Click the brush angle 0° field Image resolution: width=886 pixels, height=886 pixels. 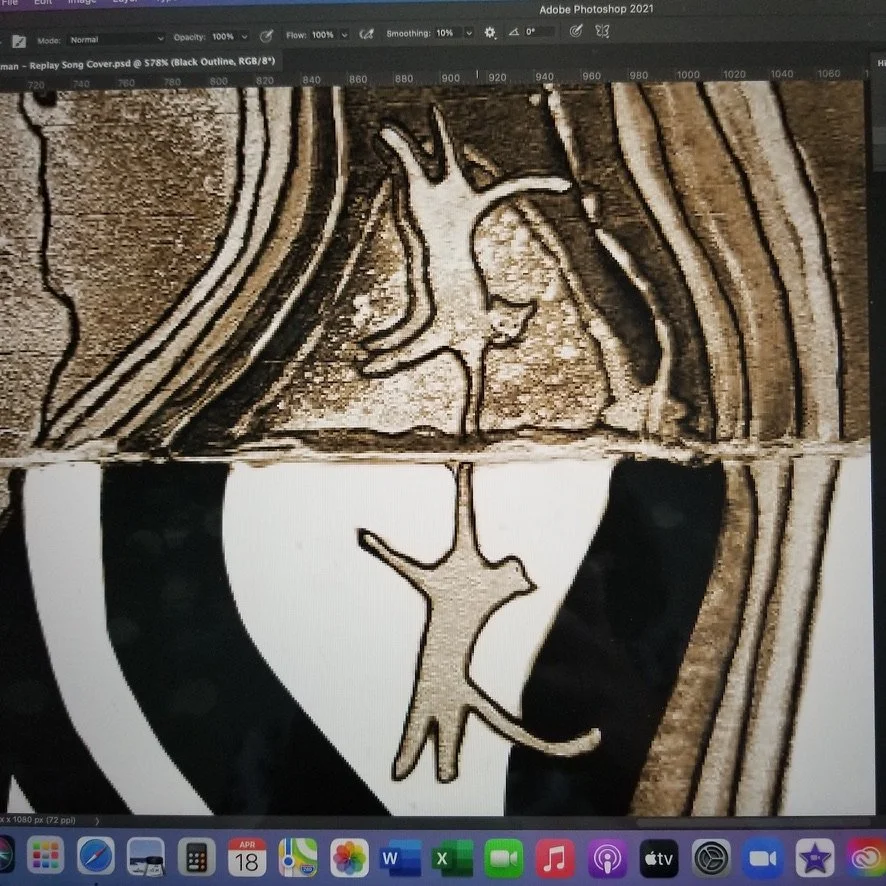click(540, 32)
